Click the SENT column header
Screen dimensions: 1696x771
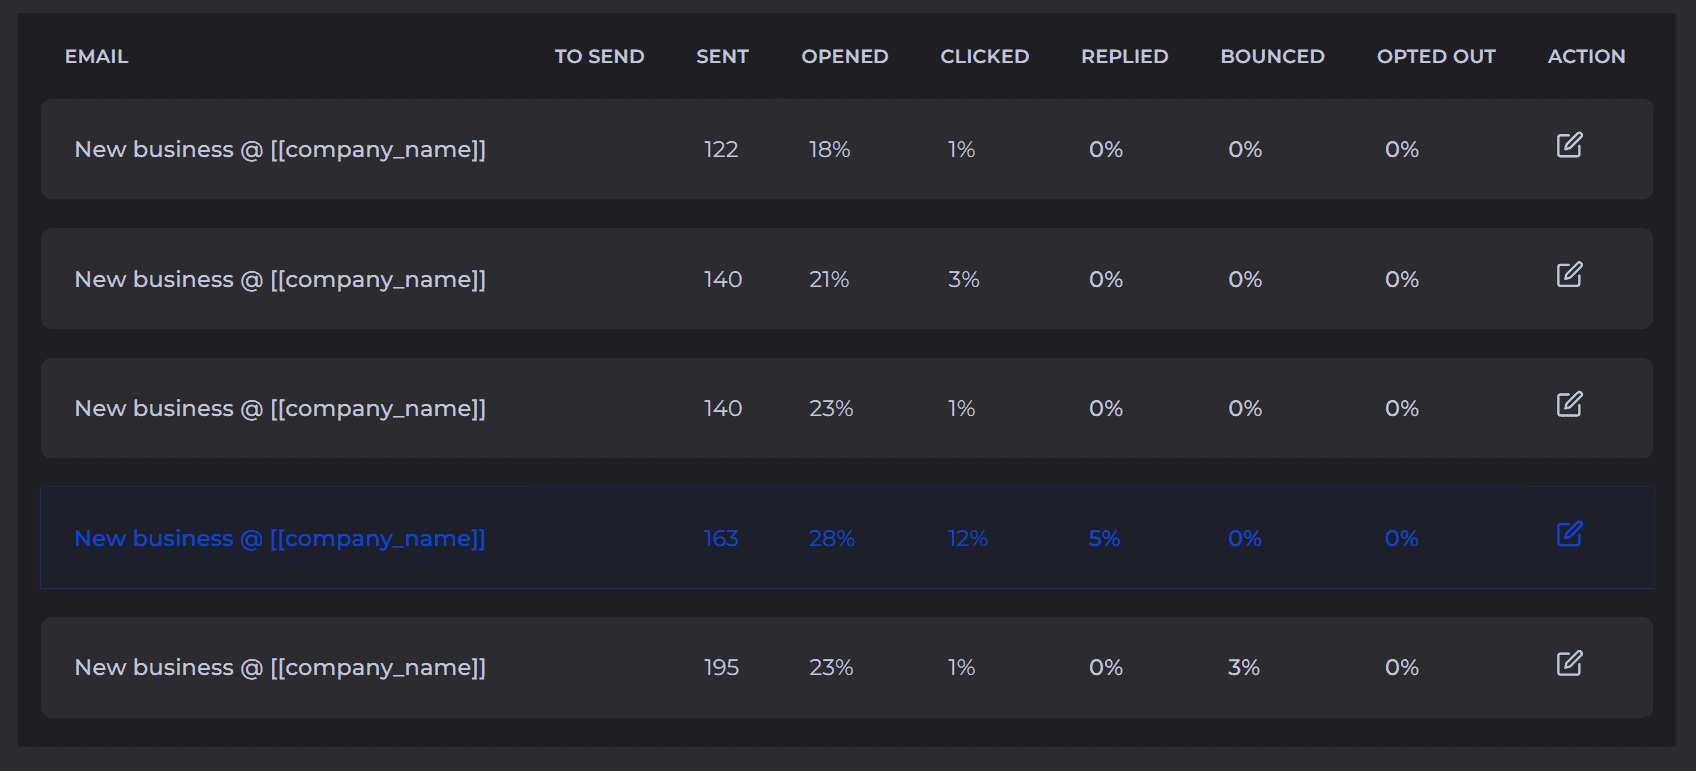722,57
